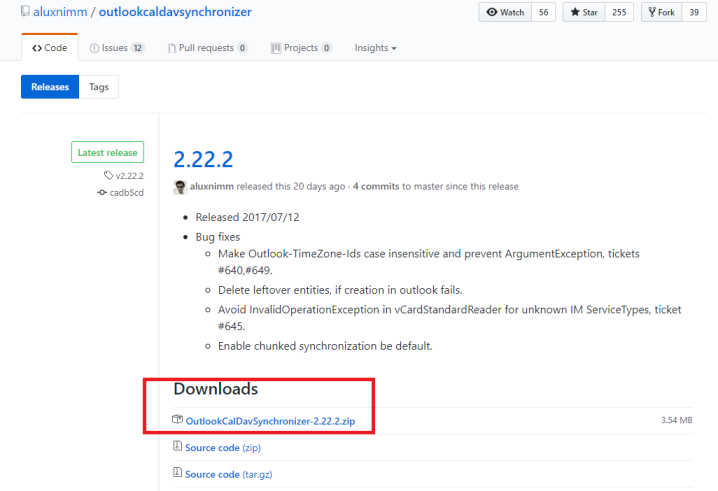
Task: Switch to the Tags view
Action: (x=99, y=87)
